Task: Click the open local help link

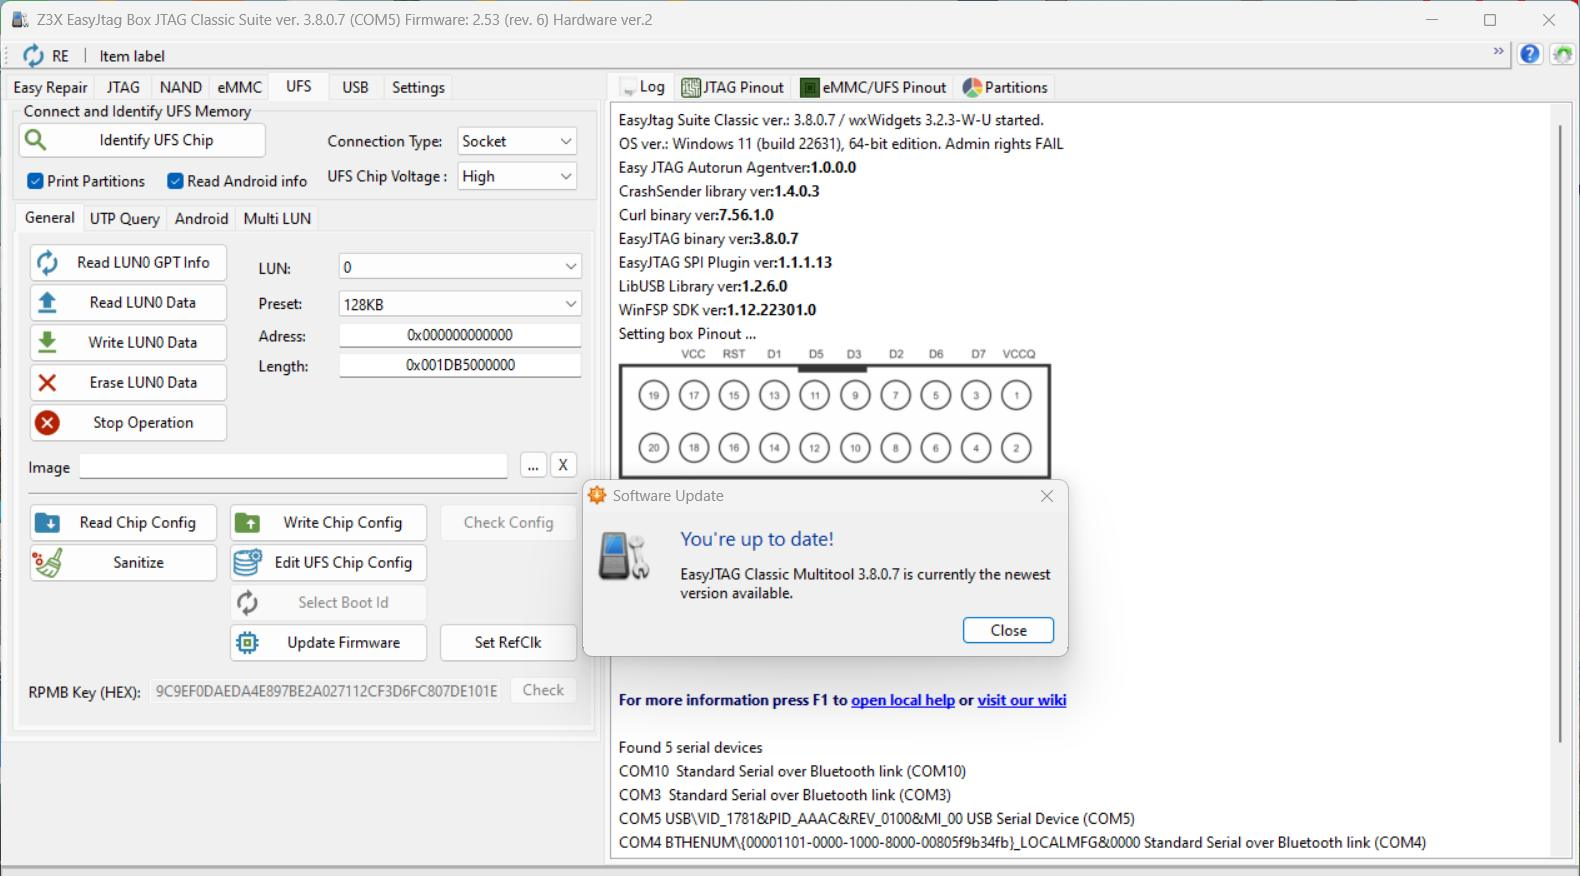Action: [x=903, y=700]
